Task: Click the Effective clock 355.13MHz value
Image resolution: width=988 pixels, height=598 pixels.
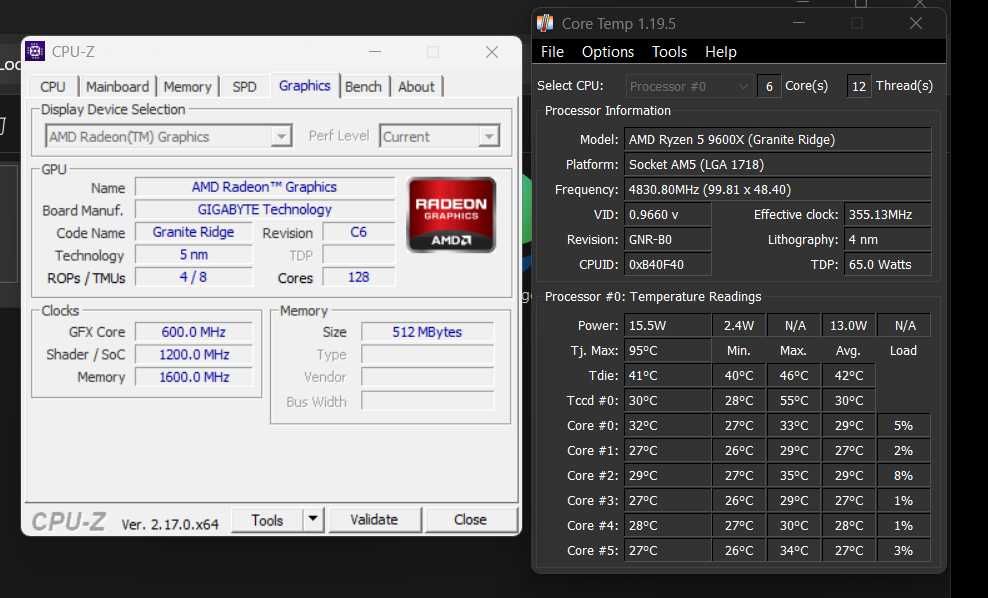Action: tap(888, 215)
